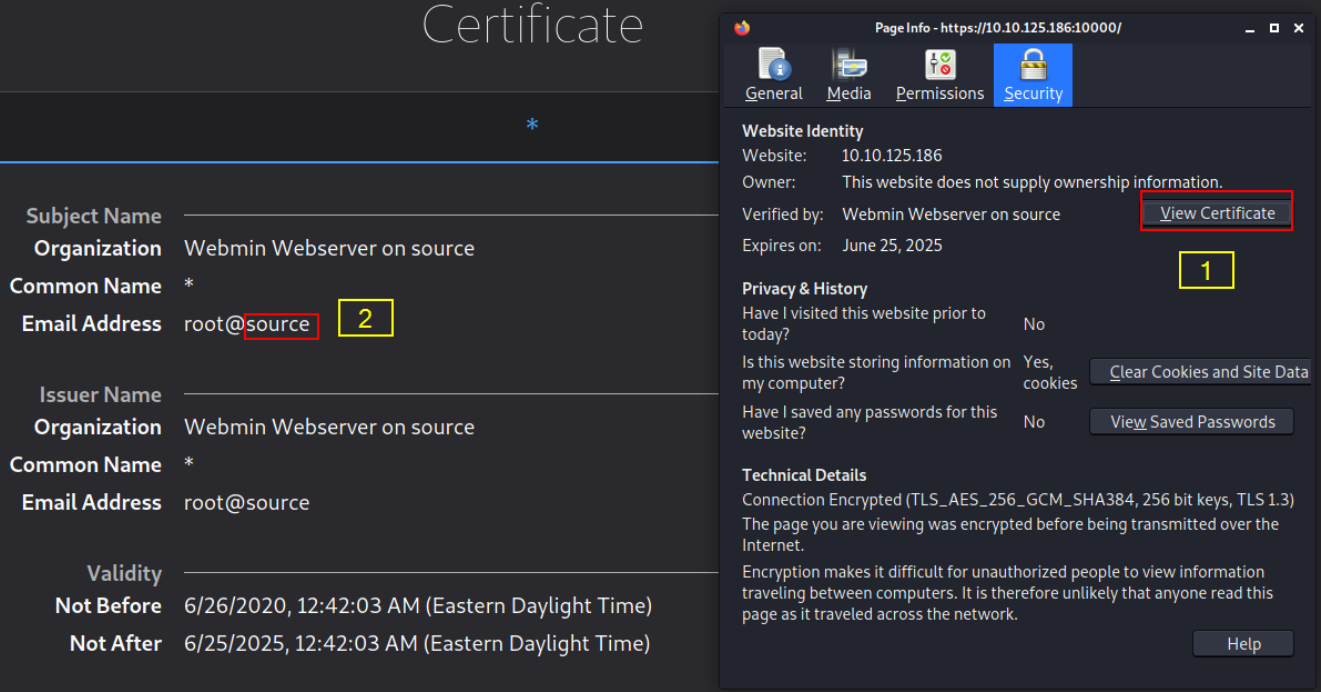The height and width of the screenshot is (692, 1321).
Task: Click the Page Info window title text
Action: point(998,28)
